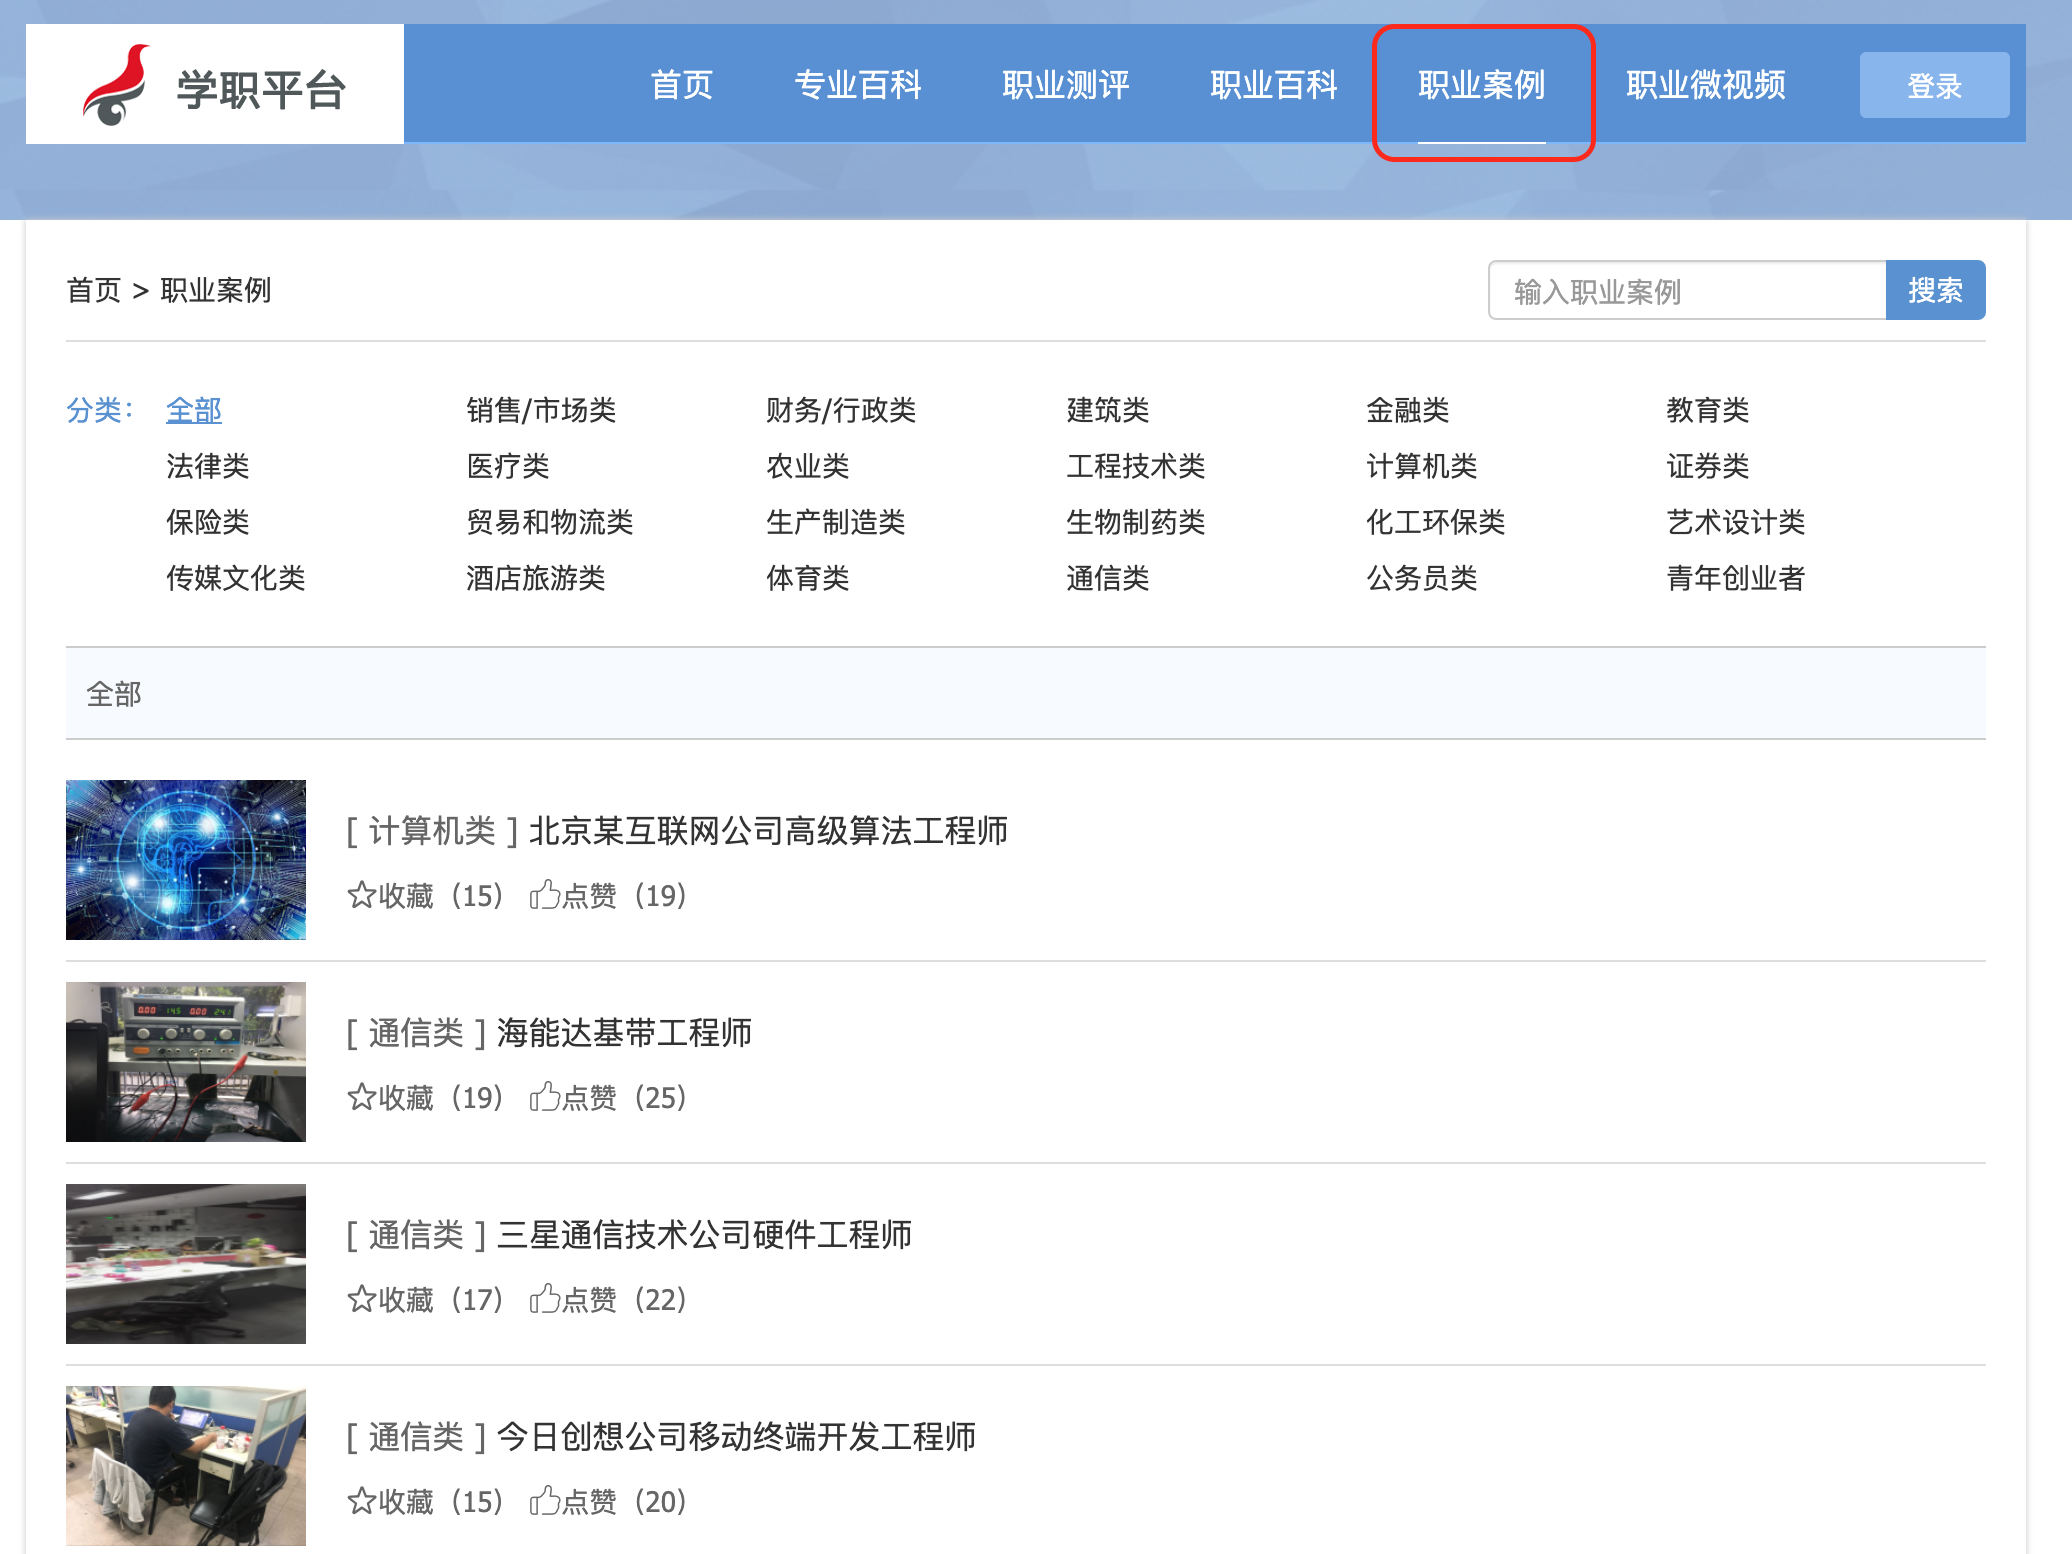Favorite the 今日创想公司移动终端开发工程师 case
Screen dimensions: 2072x1554
tap(361, 1501)
